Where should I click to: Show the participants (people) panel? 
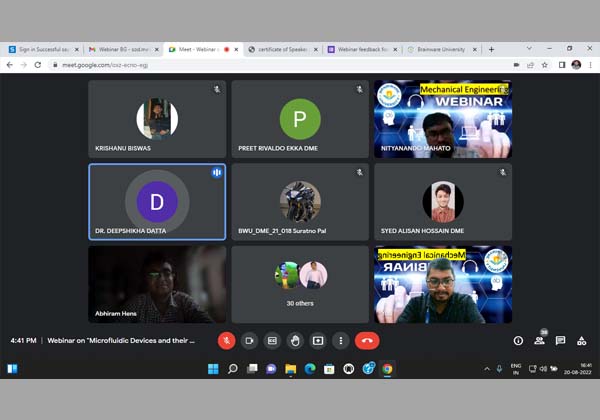539,341
